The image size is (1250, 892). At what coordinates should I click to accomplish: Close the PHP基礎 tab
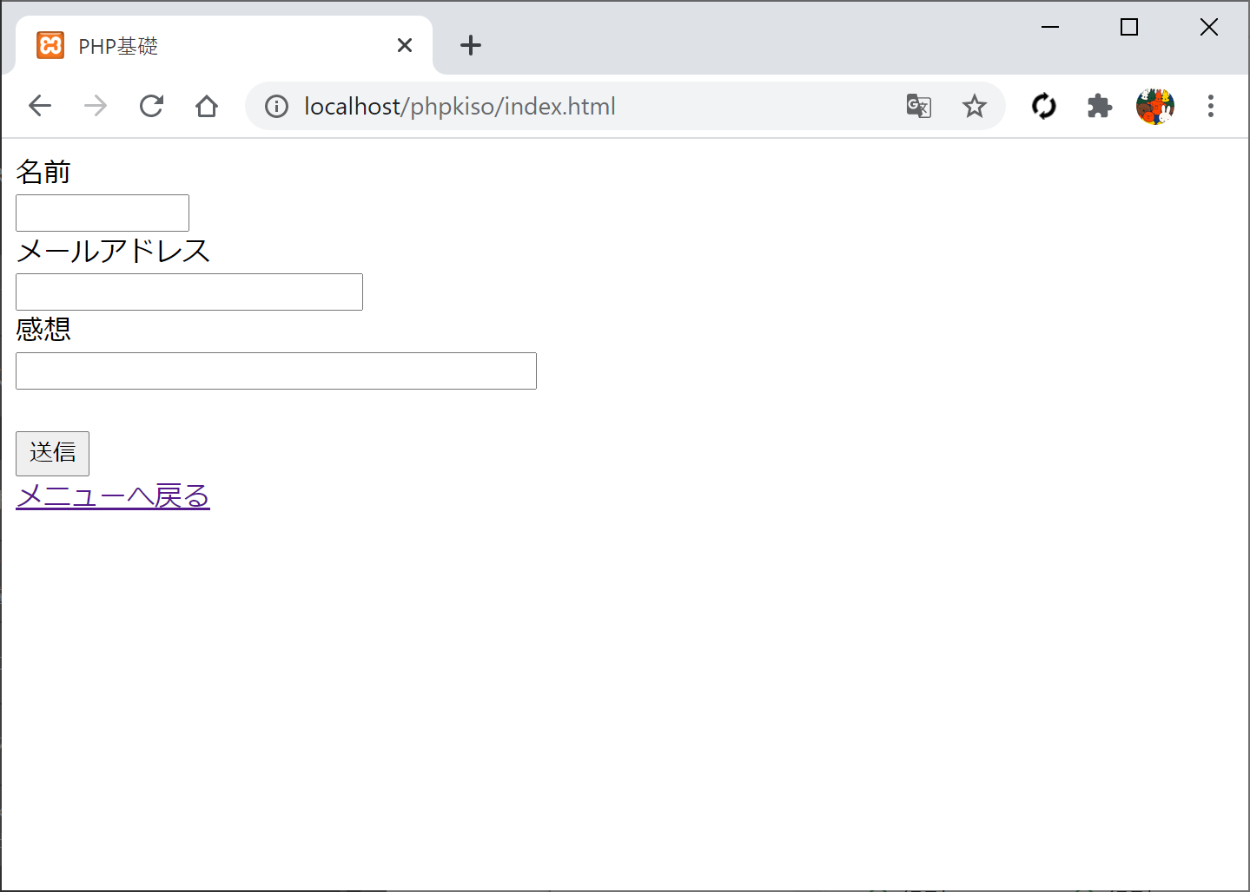[x=405, y=46]
